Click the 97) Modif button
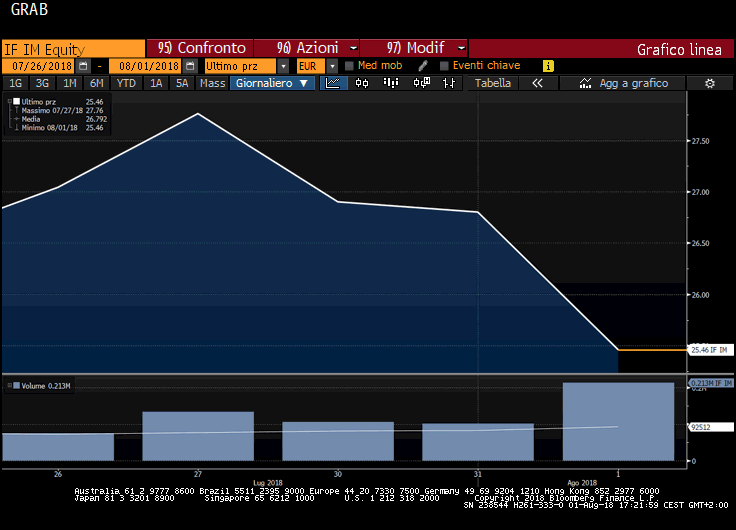The image size is (736, 530). 414,48
